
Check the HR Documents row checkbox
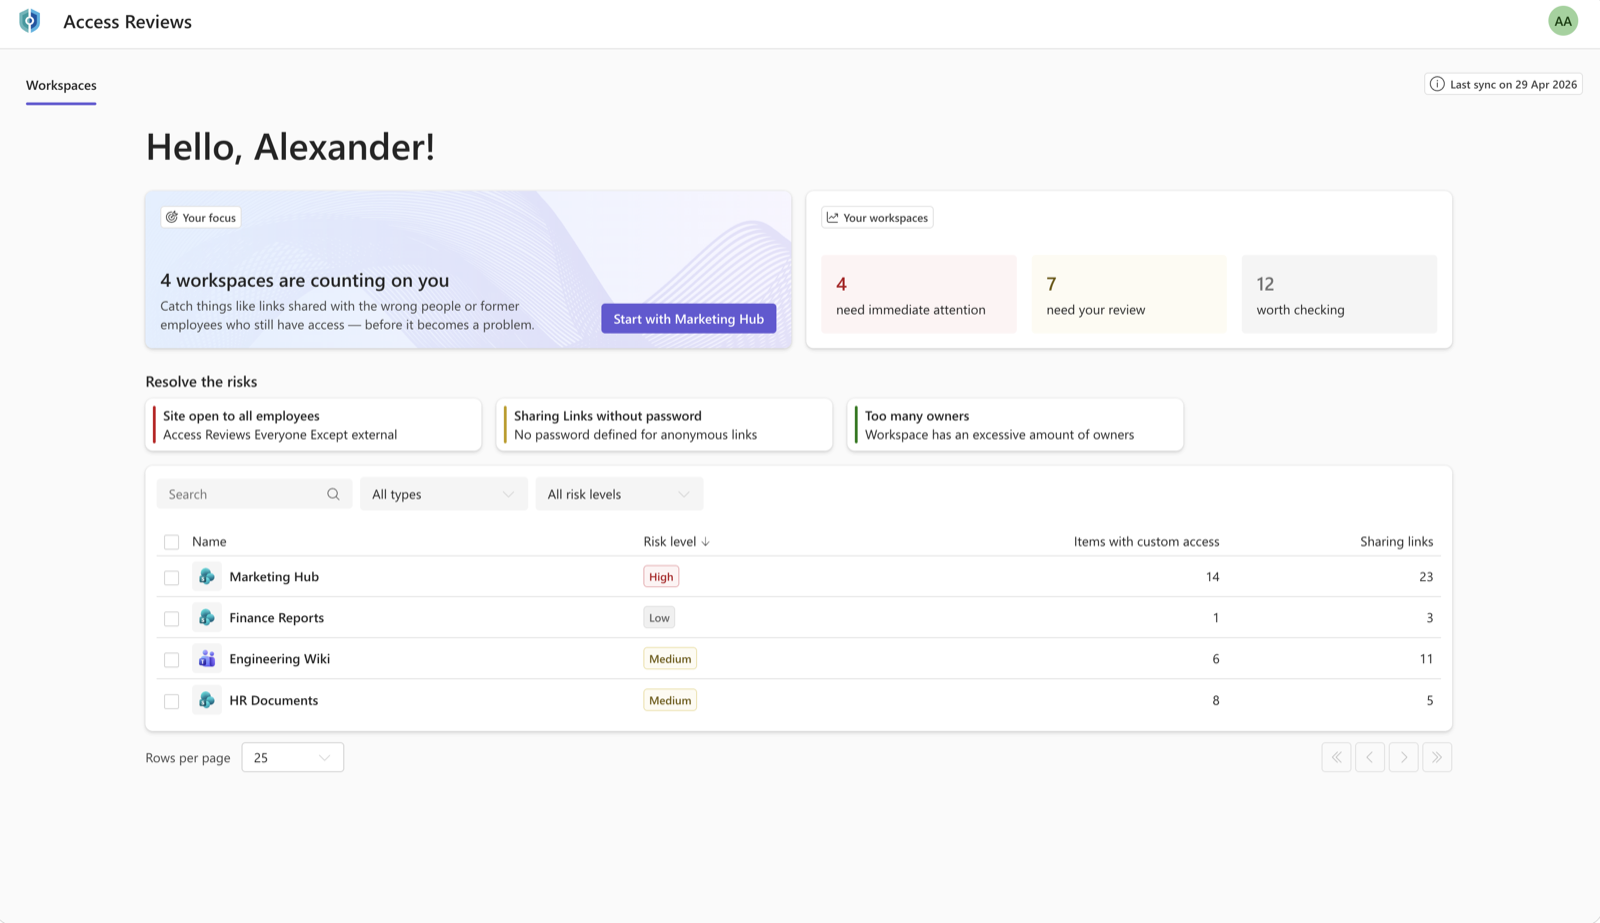click(172, 701)
